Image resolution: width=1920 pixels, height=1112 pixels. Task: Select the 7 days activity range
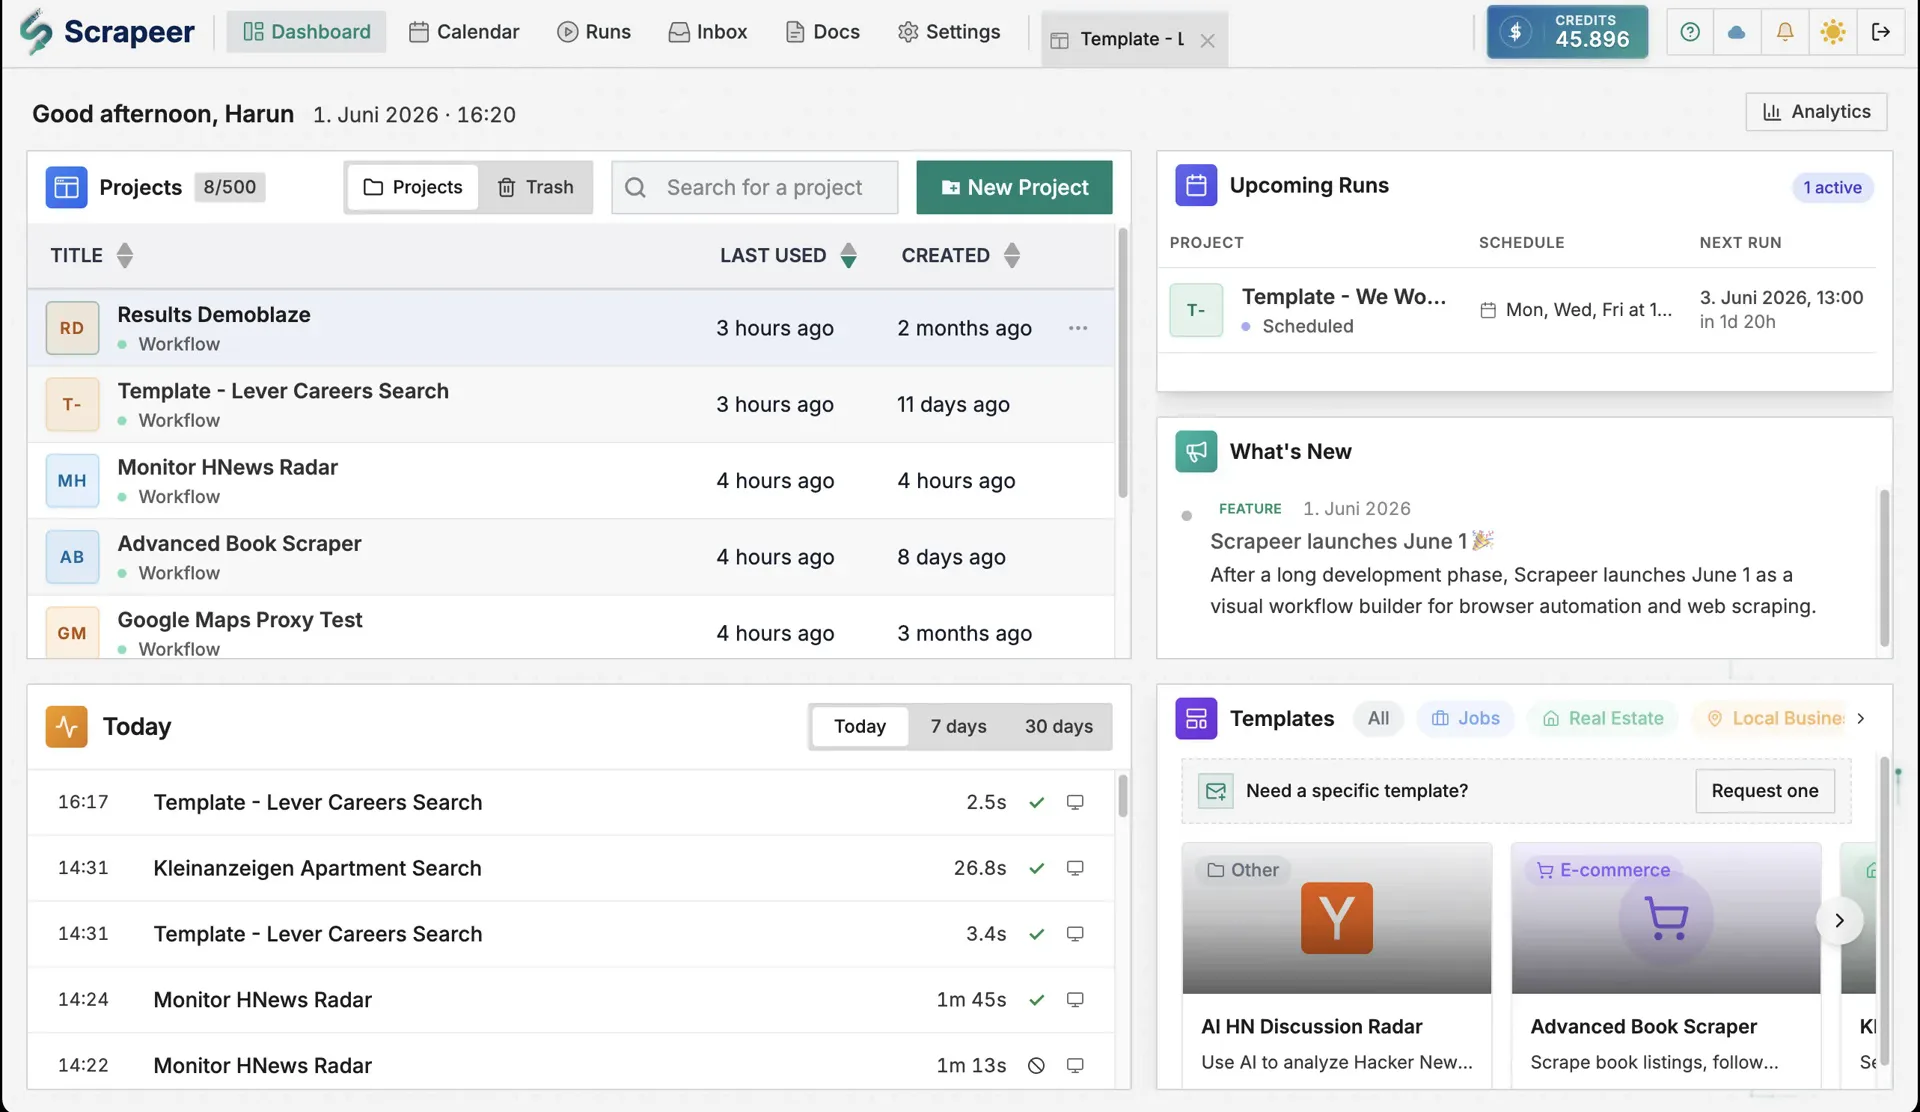coord(958,726)
